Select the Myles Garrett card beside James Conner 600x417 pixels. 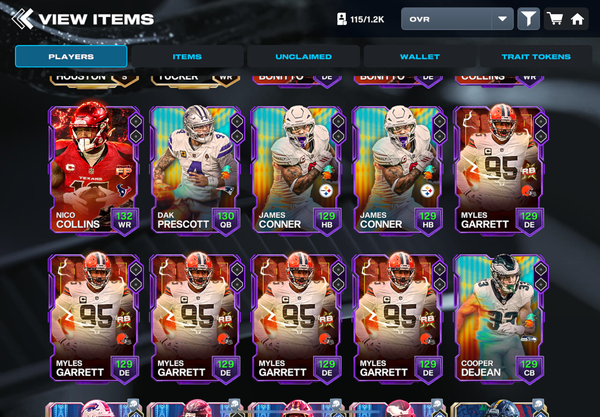pos(499,170)
